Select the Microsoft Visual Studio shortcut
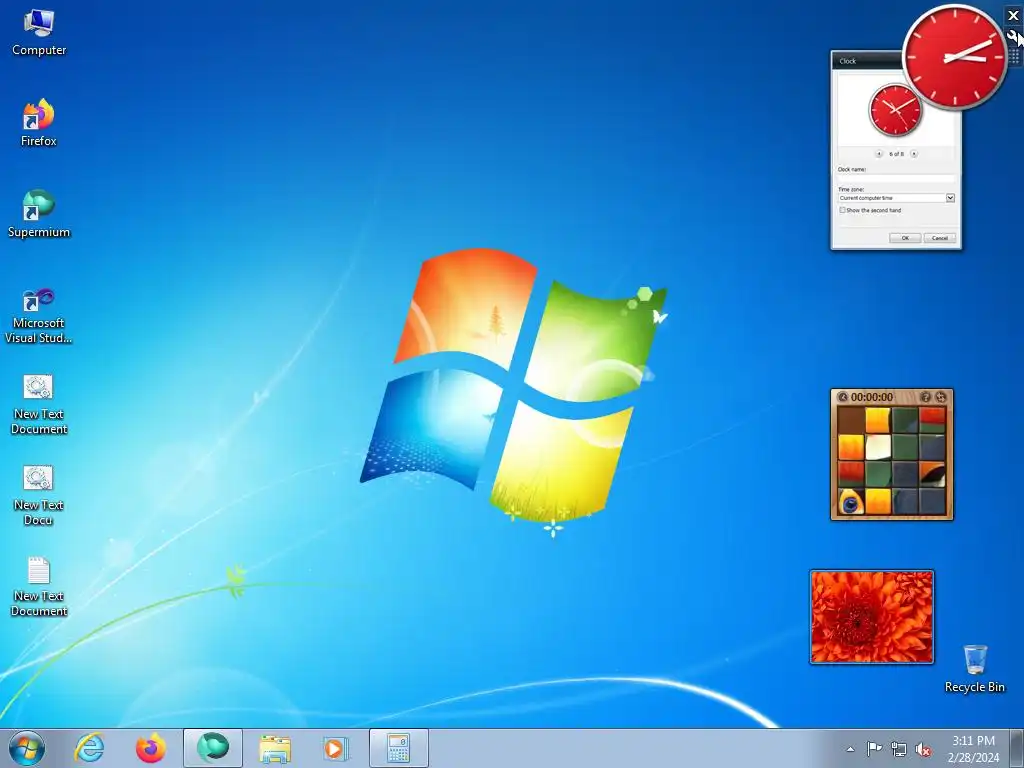 (x=39, y=316)
